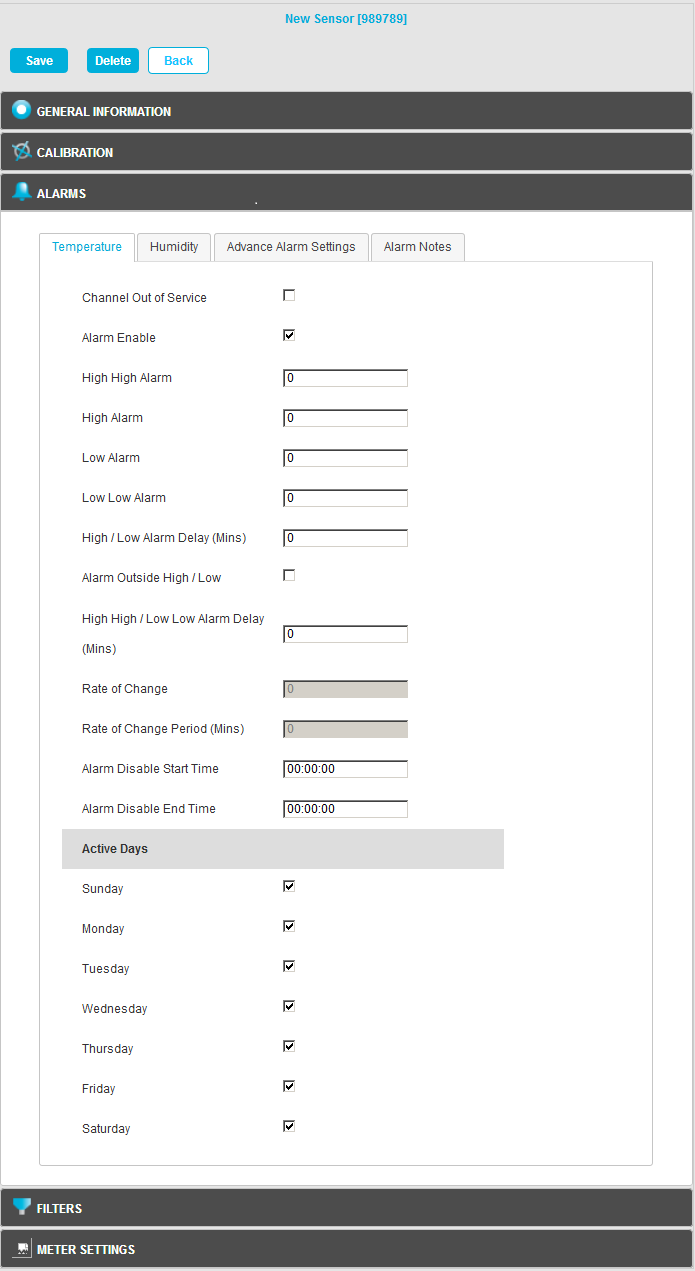Expand the Meter Settings section
Image resolution: width=695 pixels, height=1271 pixels.
click(346, 1249)
